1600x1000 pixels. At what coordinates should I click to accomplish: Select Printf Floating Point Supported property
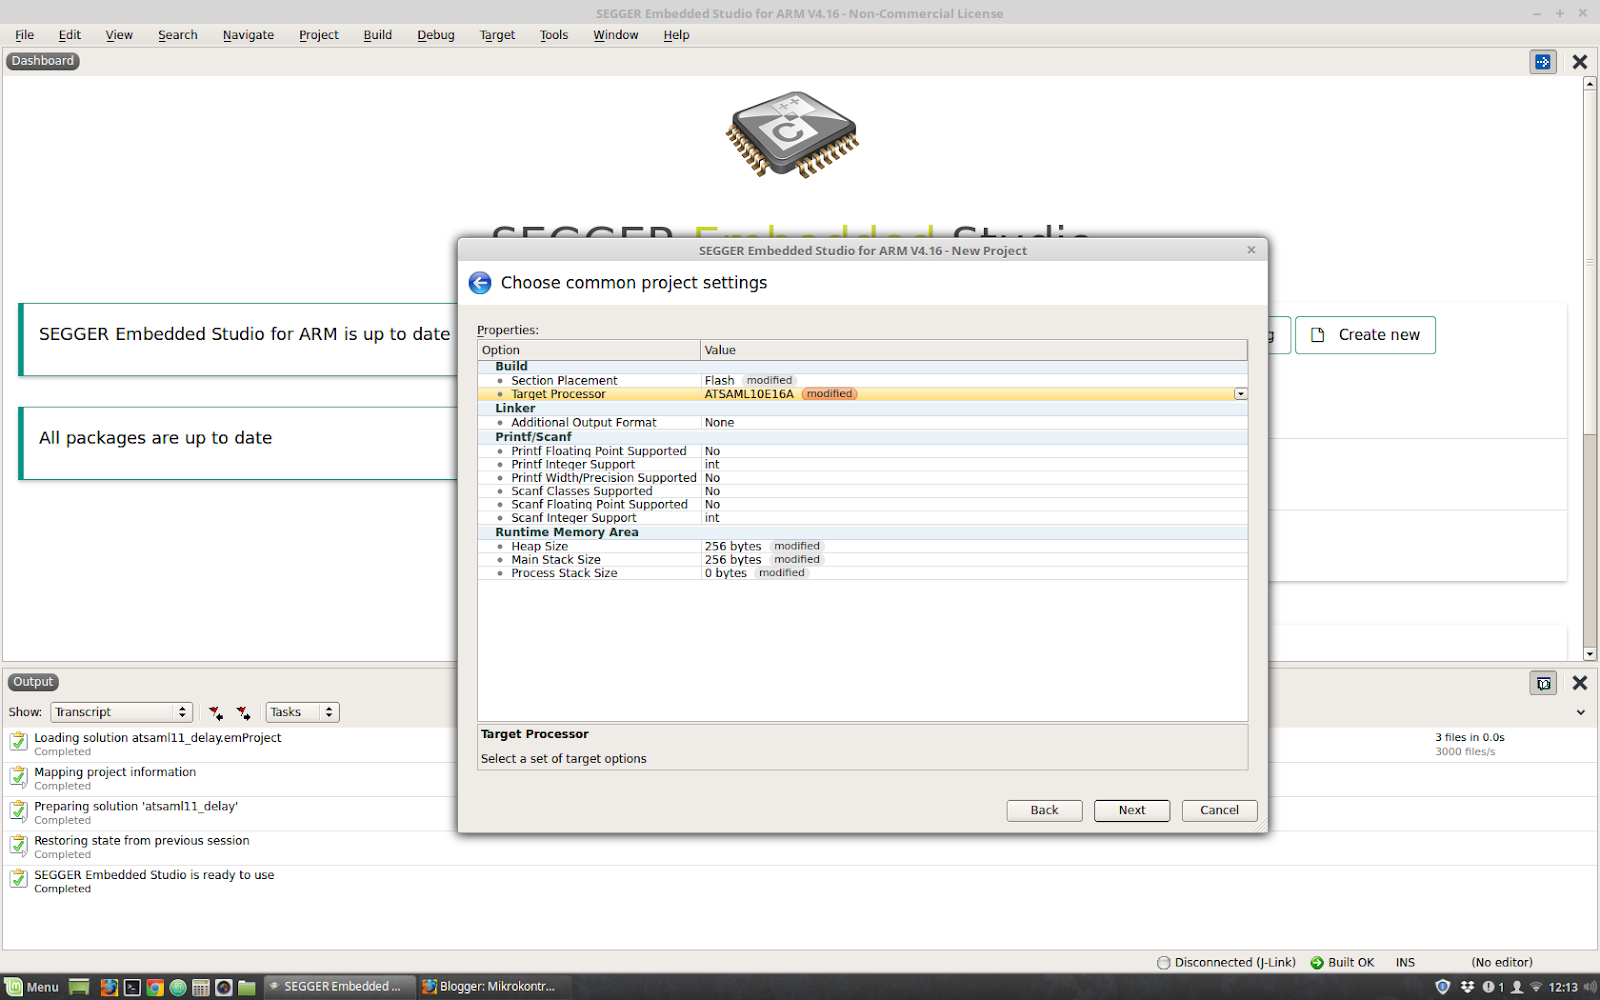pyautogui.click(x=863, y=452)
